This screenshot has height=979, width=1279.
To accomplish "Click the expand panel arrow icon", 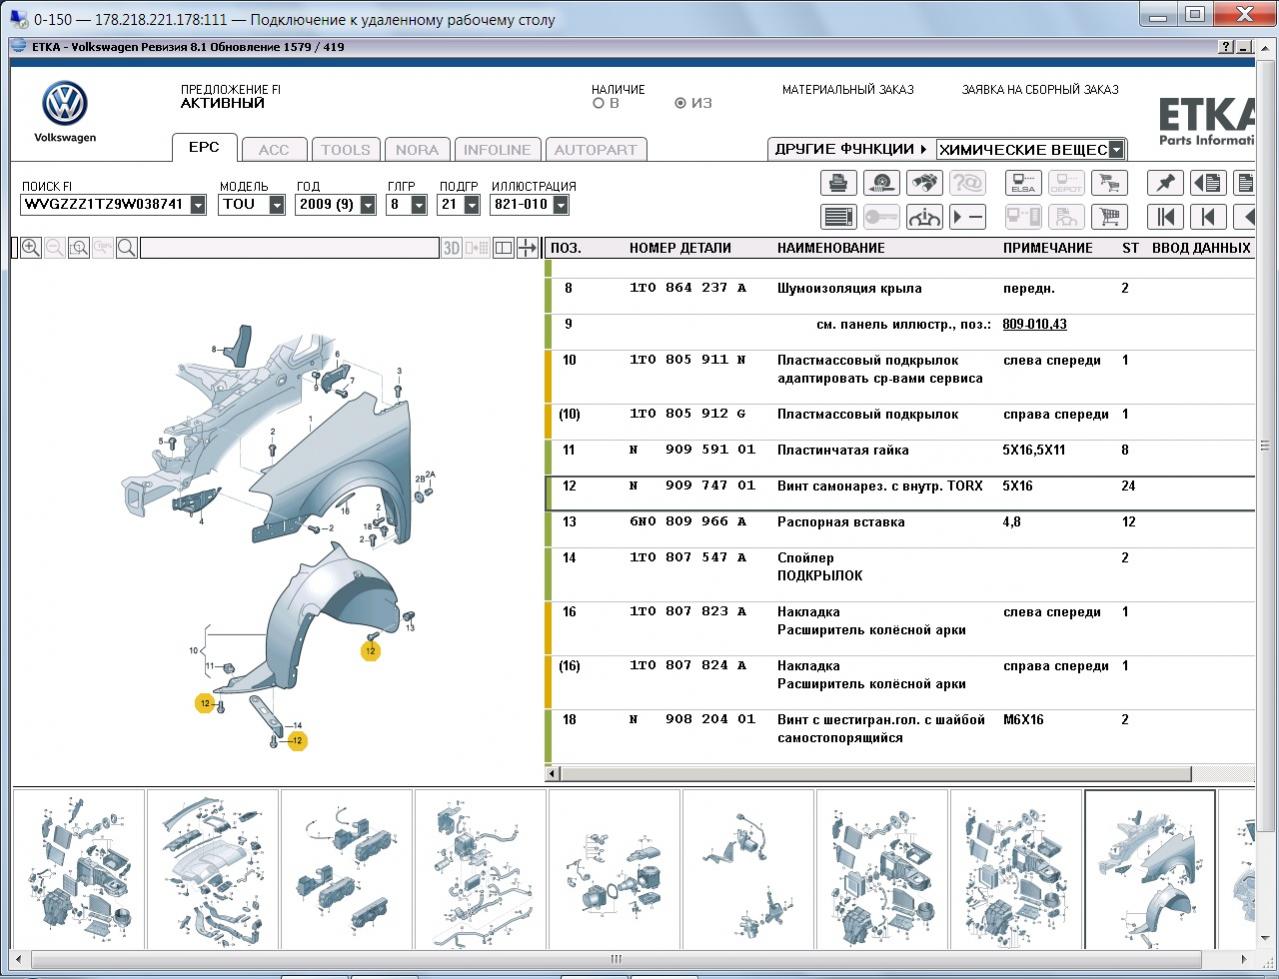I will [x=527, y=248].
